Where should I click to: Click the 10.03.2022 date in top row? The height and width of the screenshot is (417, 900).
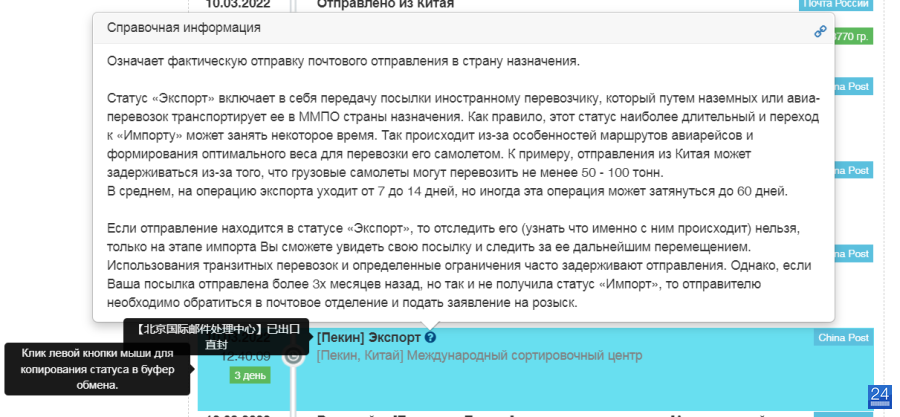tap(238, 5)
